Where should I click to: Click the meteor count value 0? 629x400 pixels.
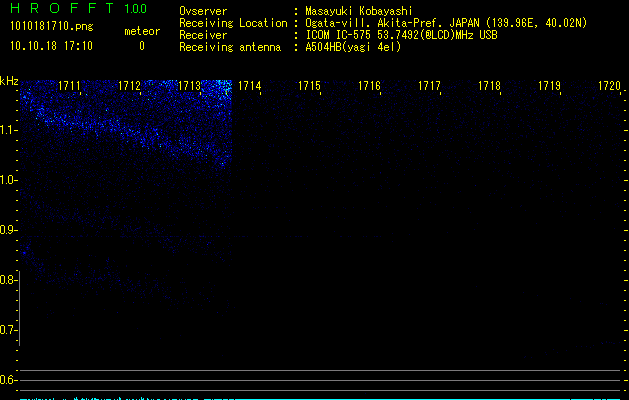[142, 46]
